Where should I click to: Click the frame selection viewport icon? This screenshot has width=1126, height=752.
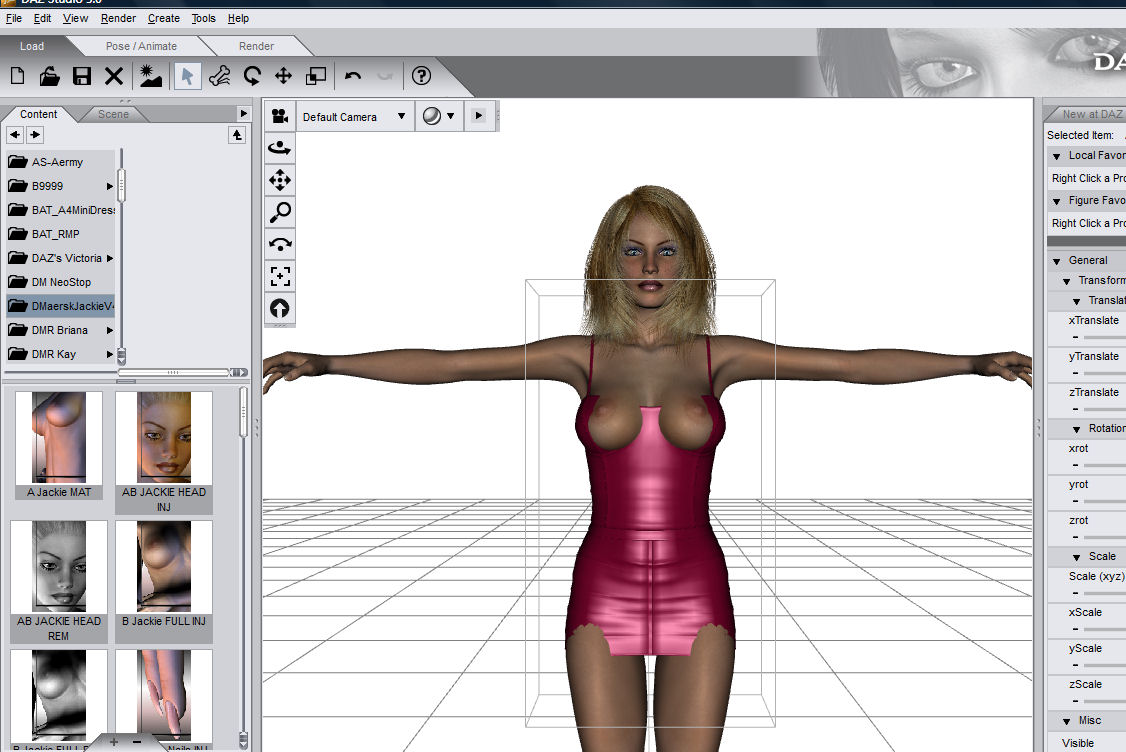280,275
